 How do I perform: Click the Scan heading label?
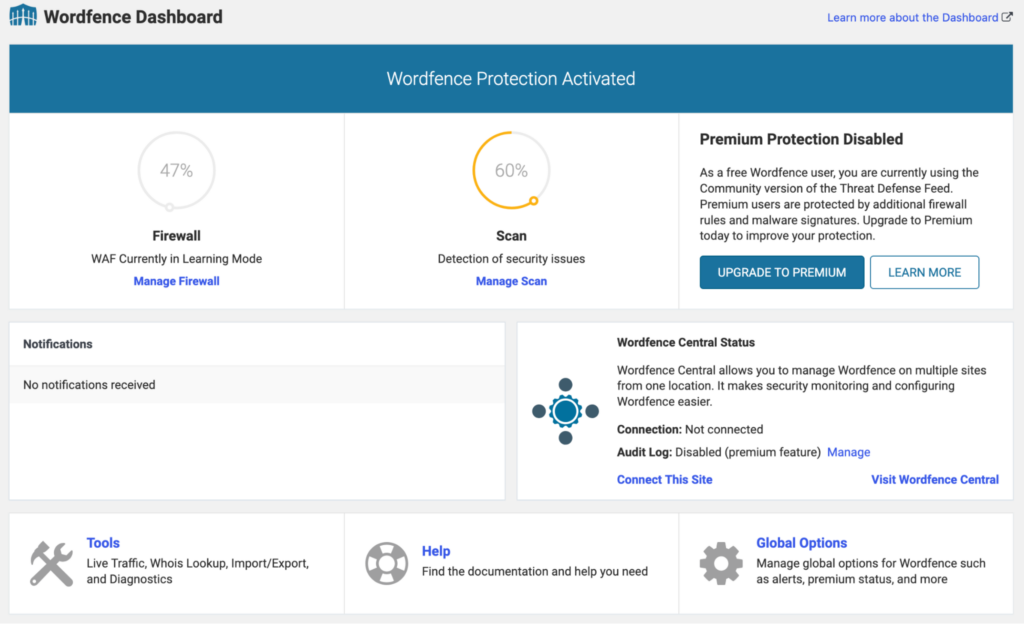pos(511,236)
